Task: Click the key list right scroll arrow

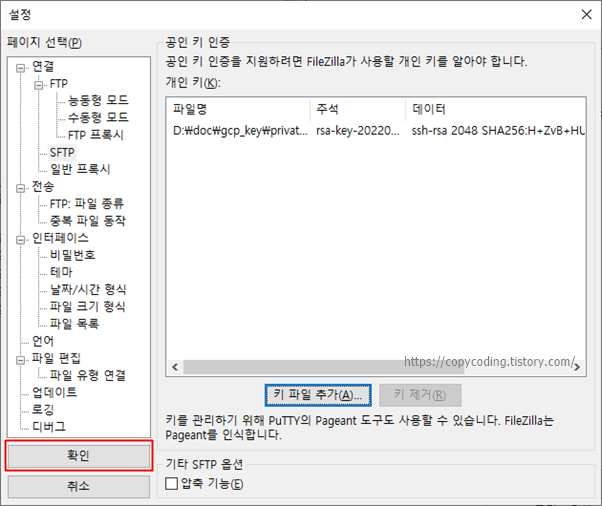Action: point(577,367)
